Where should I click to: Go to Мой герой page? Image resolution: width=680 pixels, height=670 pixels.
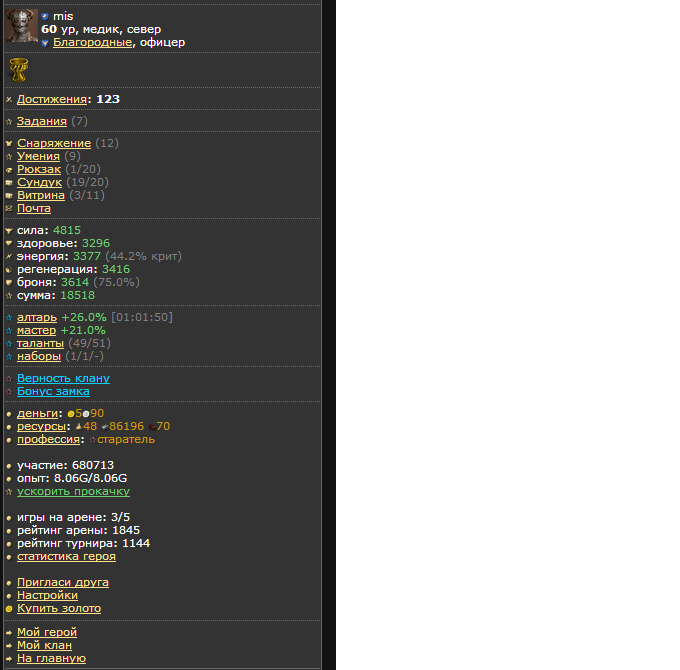tap(47, 632)
